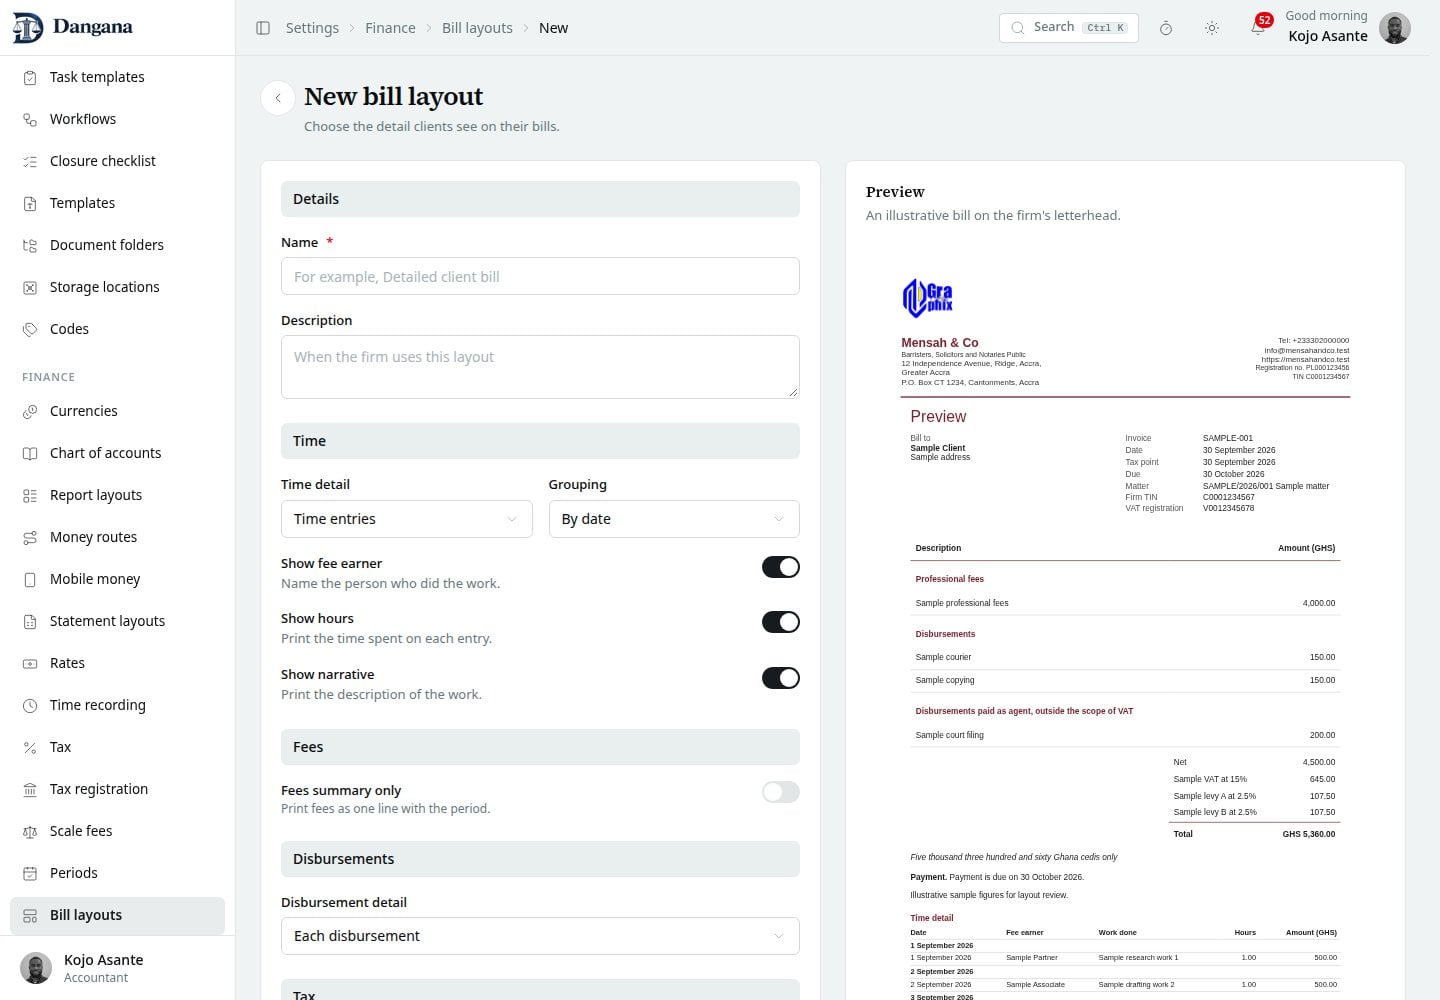Click the Currencies icon
Image resolution: width=1440 pixels, height=1000 pixels.
[30, 411]
